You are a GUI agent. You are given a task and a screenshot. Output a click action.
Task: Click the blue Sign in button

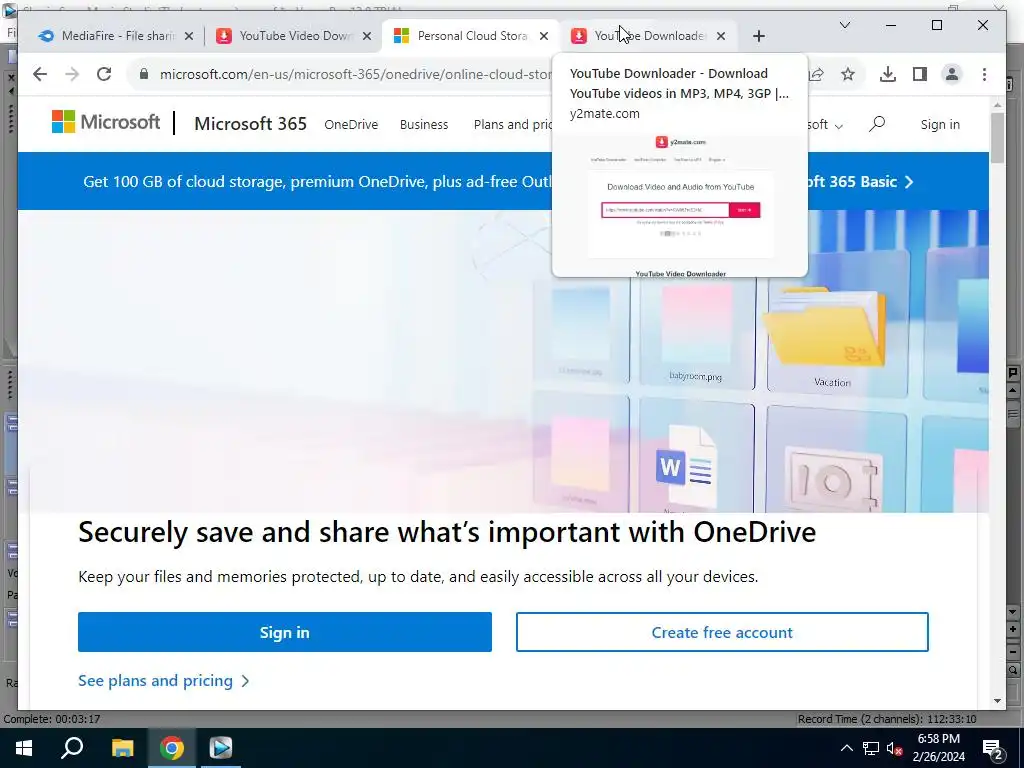(x=285, y=632)
